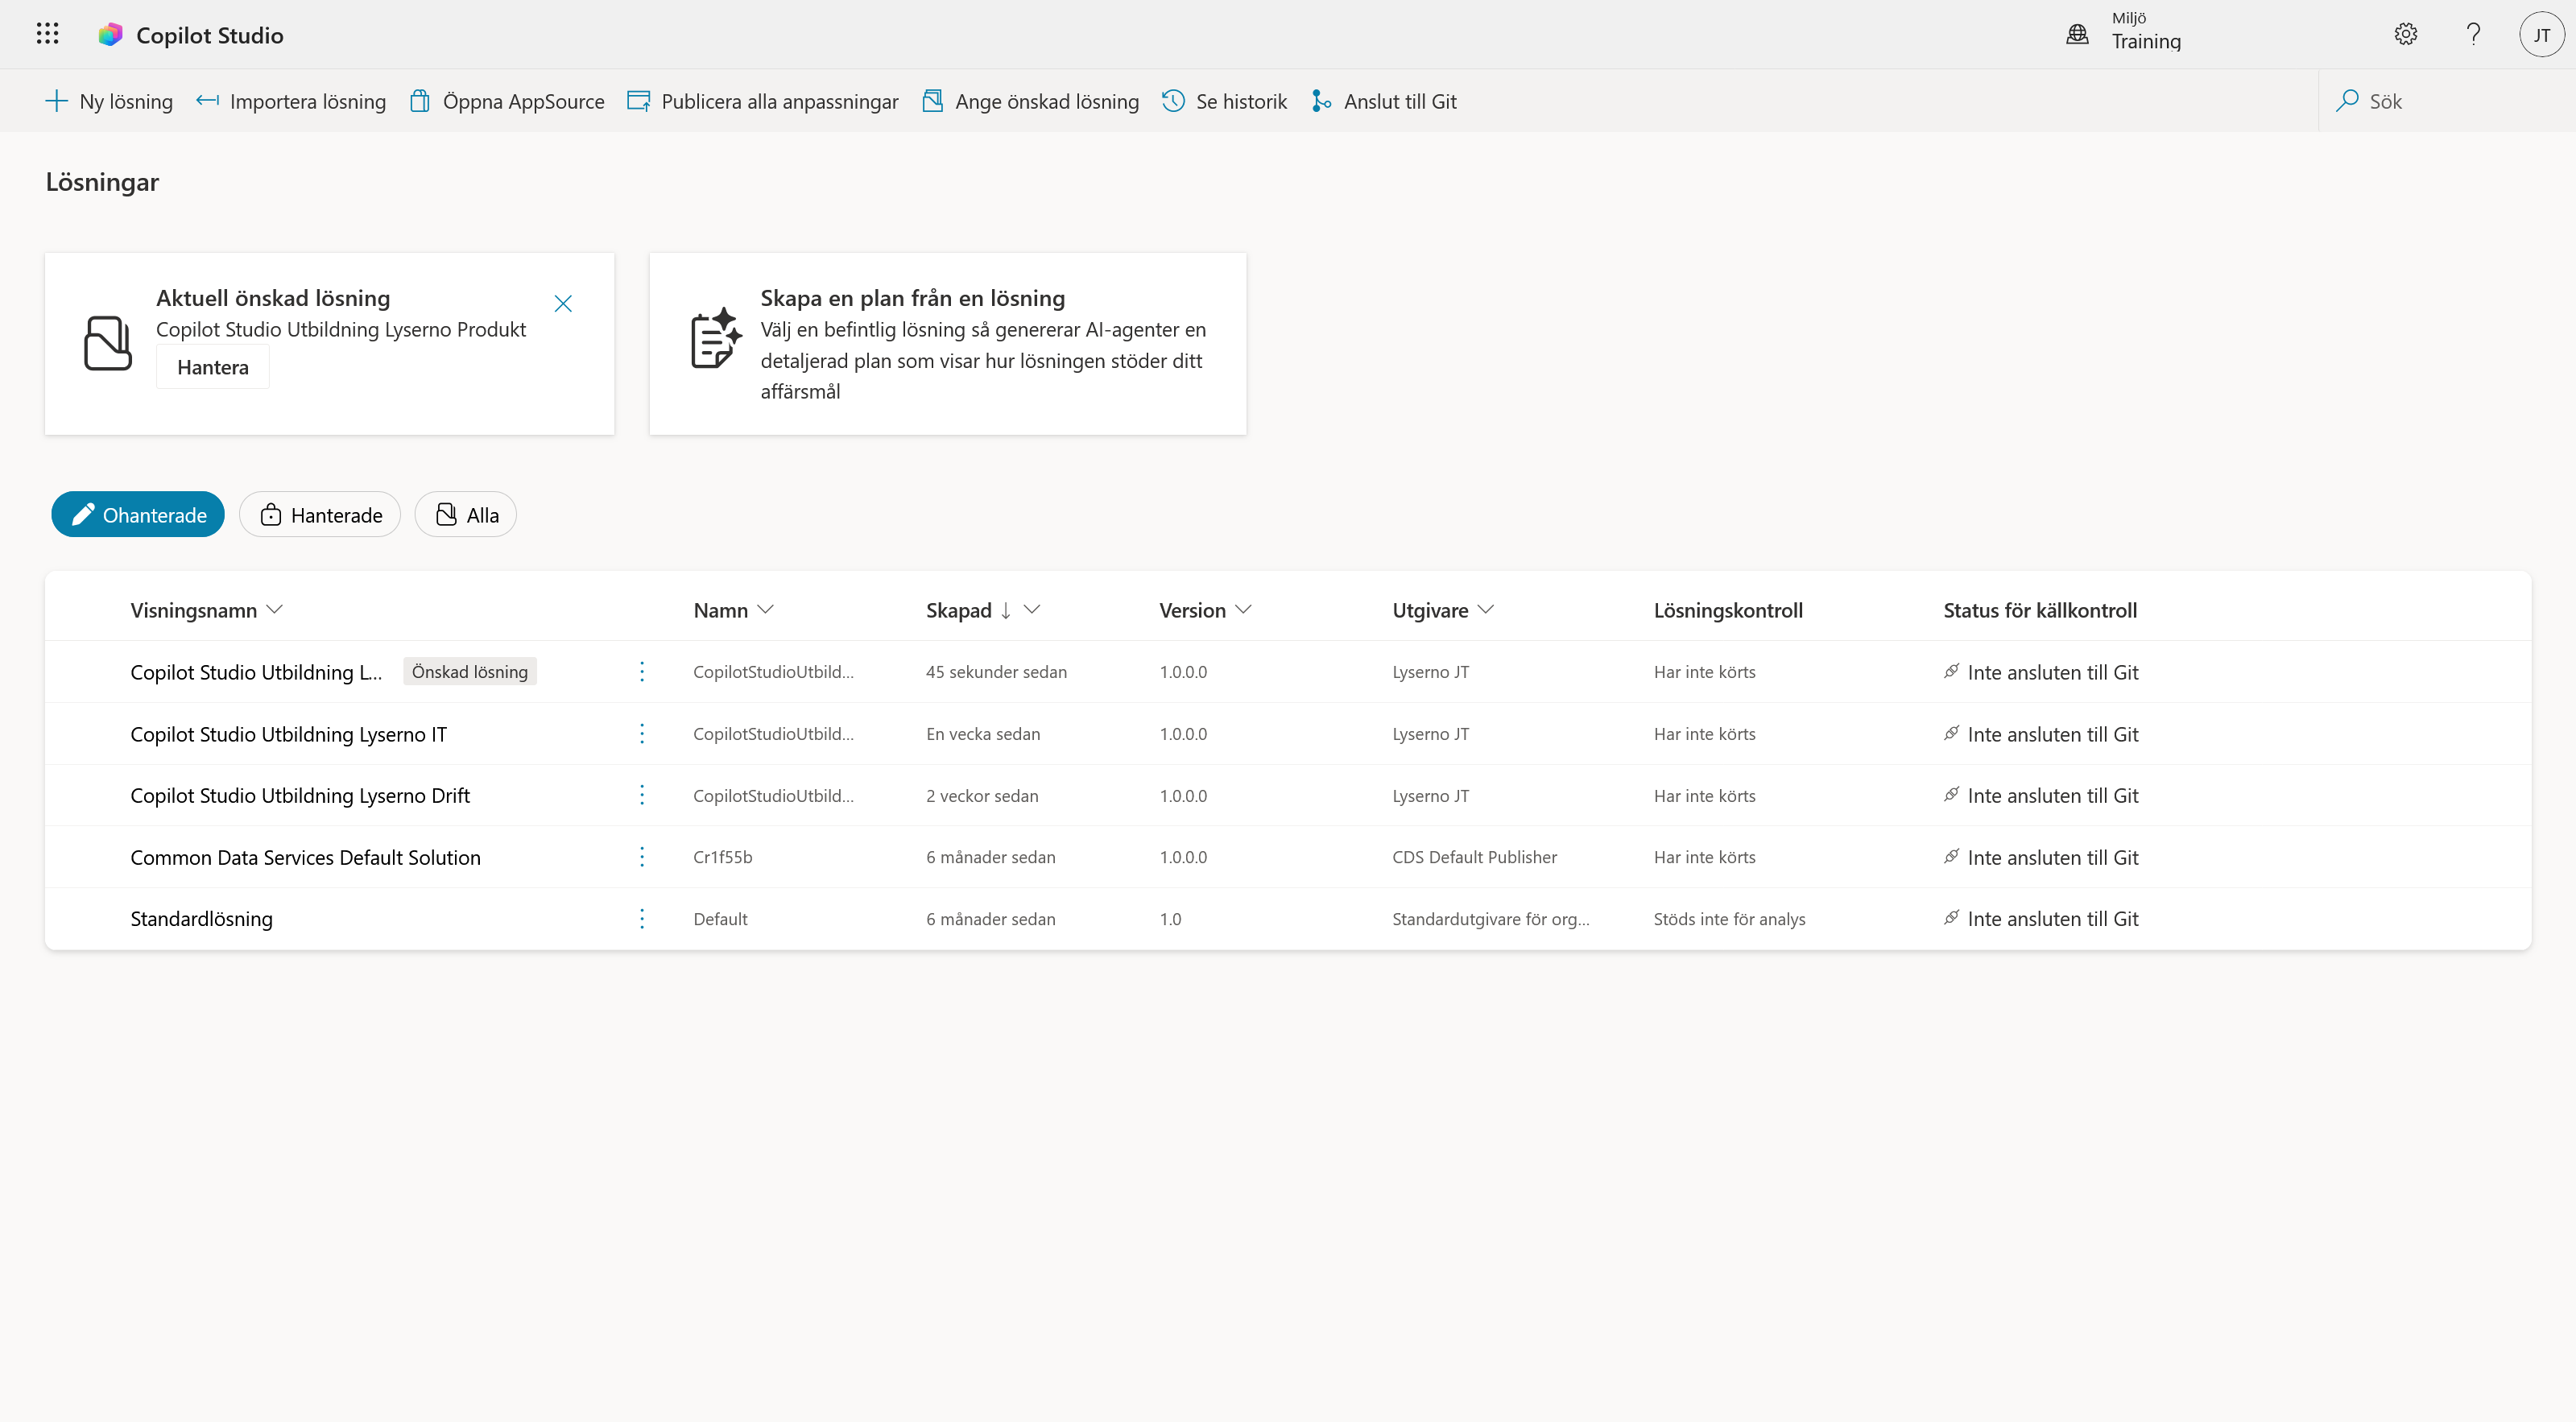Click the Lösningskontroll column header

(x=1728, y=610)
